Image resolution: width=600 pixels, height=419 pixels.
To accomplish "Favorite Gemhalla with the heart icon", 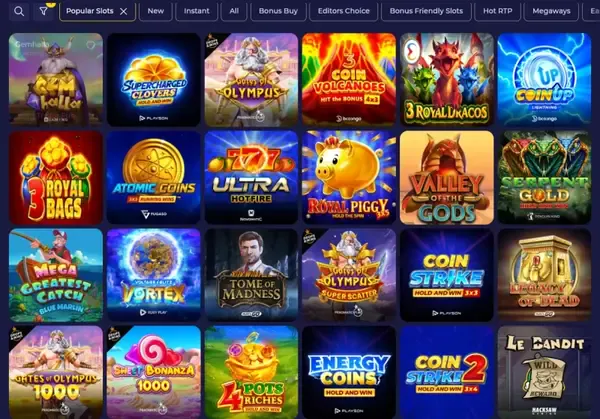I will [x=90, y=45].
